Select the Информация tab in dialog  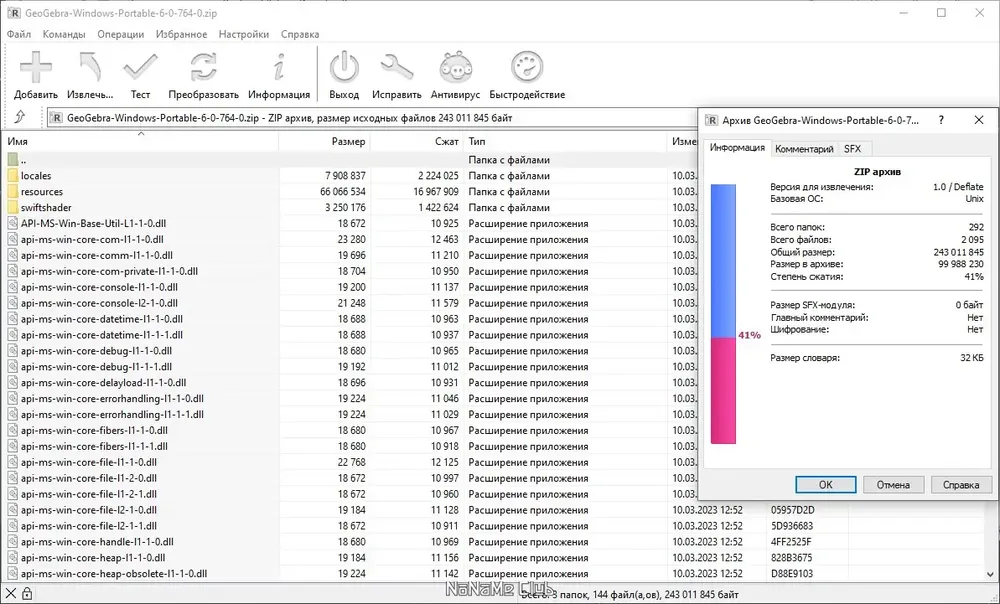737,147
